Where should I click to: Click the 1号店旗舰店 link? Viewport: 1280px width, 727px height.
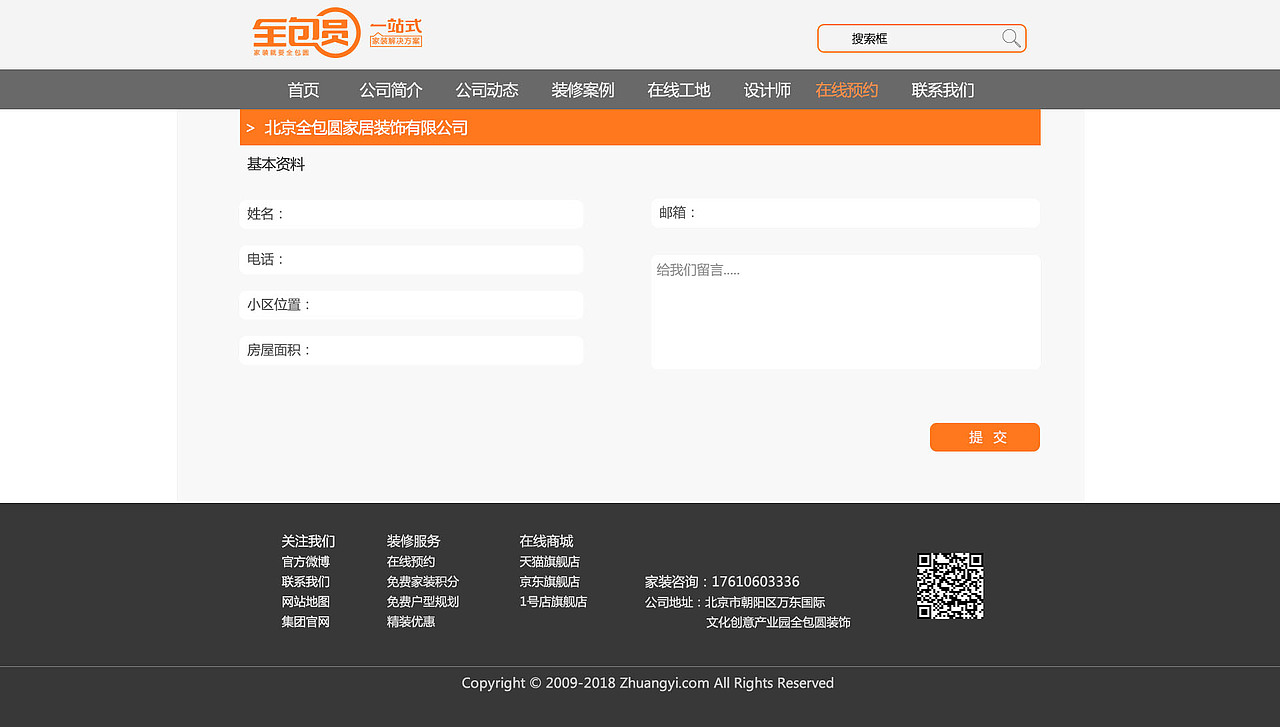click(x=553, y=602)
